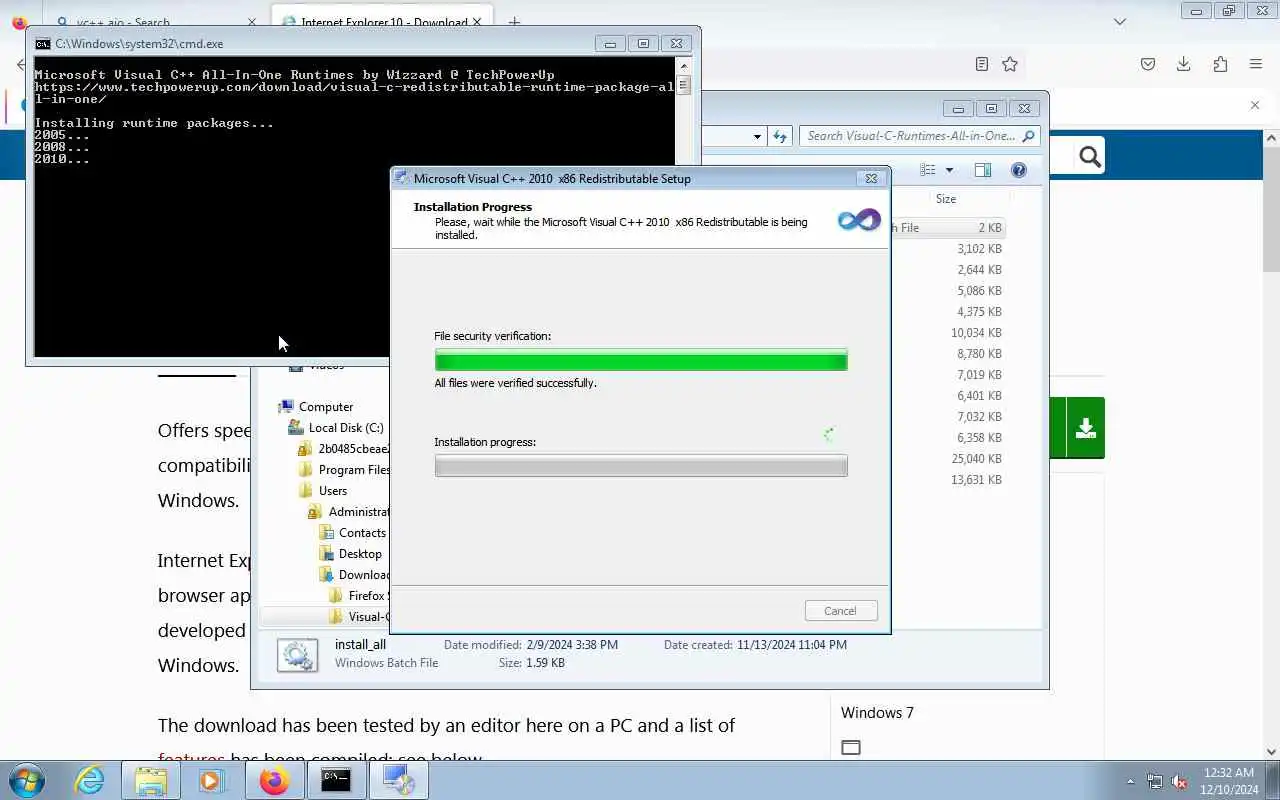Toggle the Explorer preview pane icon
This screenshot has height=800, width=1280.
coord(983,170)
